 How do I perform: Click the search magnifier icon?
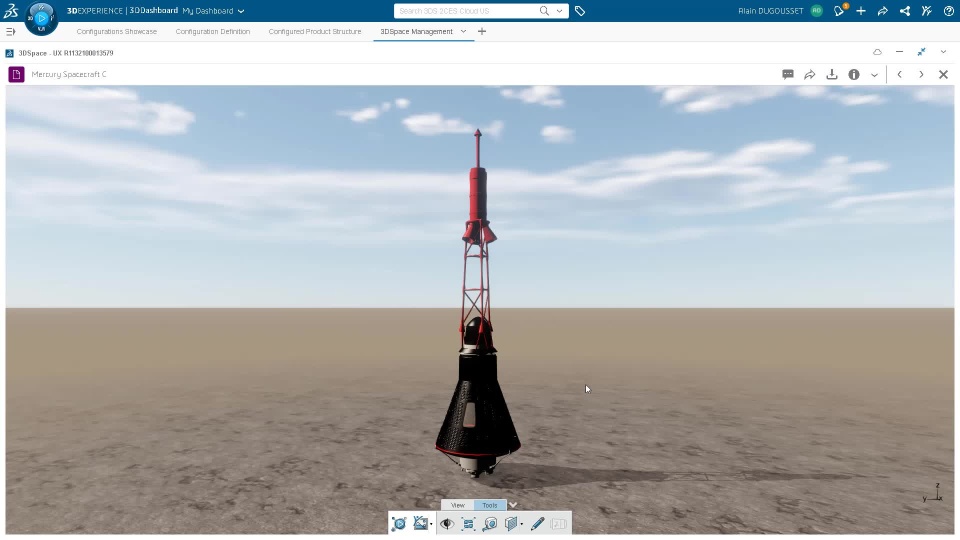pos(544,10)
